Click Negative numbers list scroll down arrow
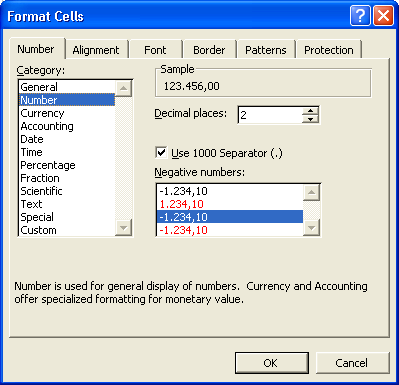The image size is (399, 385). (x=311, y=228)
